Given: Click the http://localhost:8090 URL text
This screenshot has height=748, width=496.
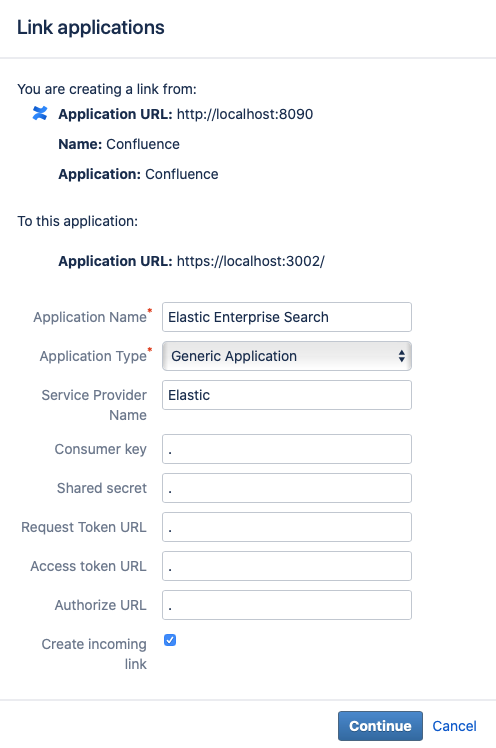Looking at the screenshot, I should 245,114.
